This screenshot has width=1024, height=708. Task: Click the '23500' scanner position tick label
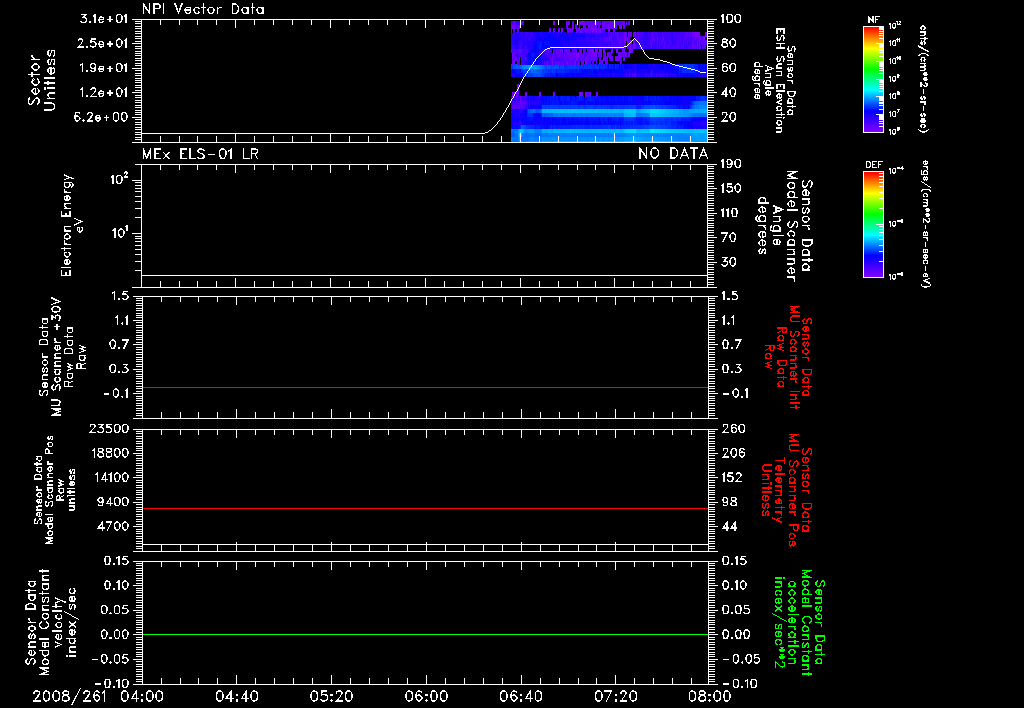pyautogui.click(x=108, y=428)
